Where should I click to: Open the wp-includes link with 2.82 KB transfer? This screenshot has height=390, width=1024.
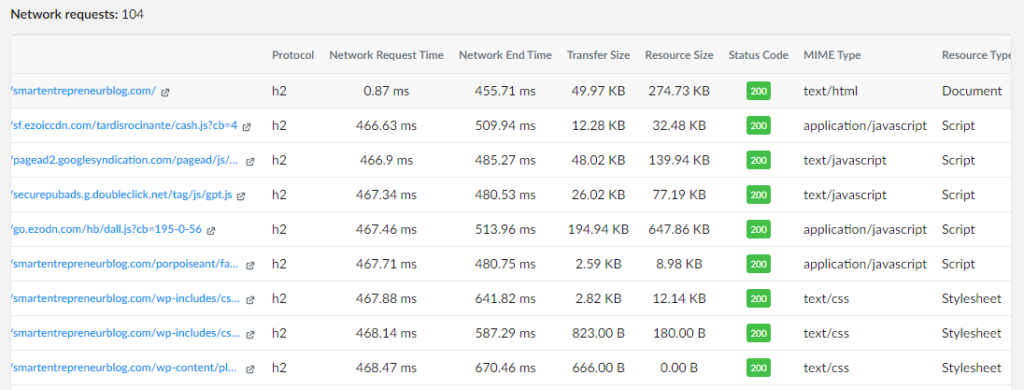[x=125, y=299]
